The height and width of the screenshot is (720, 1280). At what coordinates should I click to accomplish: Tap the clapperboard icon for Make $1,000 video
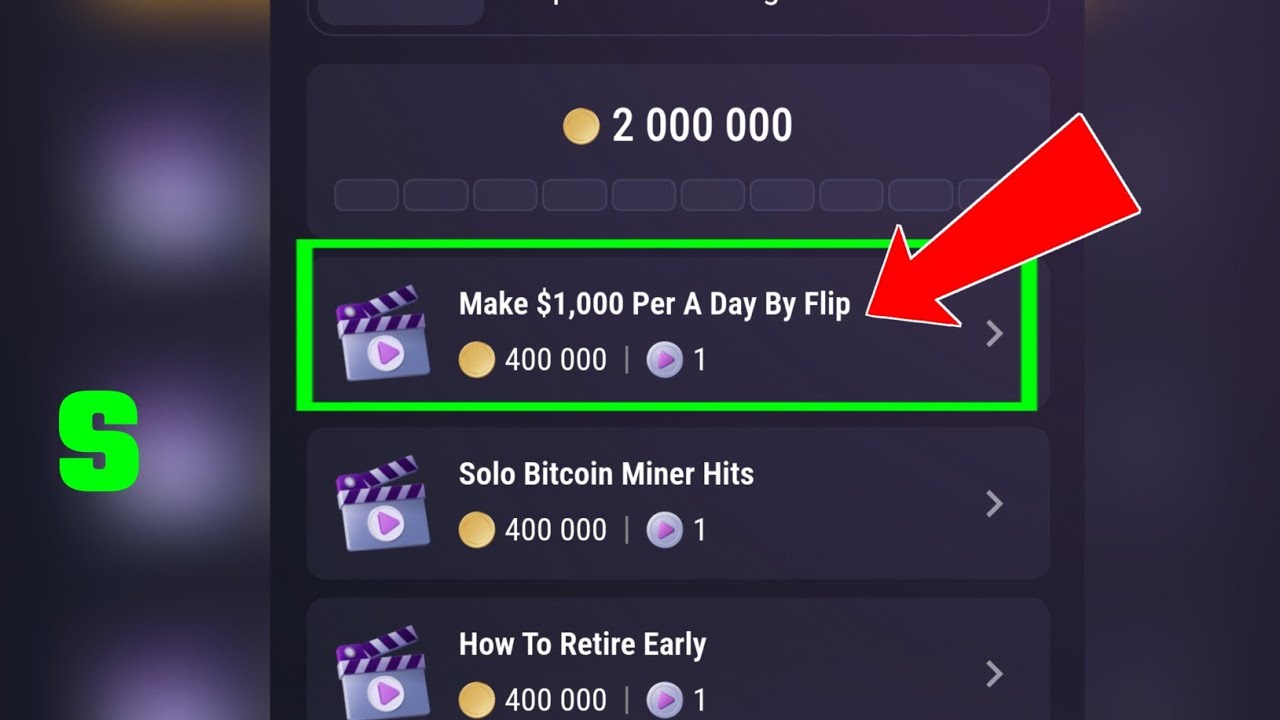383,333
